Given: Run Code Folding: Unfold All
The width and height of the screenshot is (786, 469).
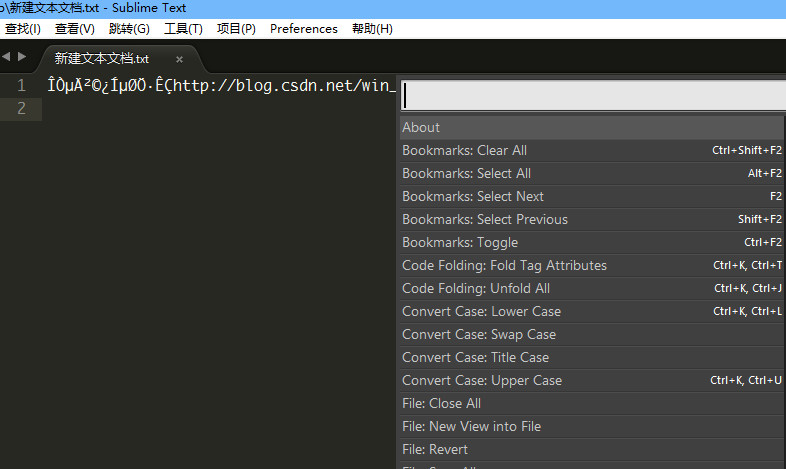Looking at the screenshot, I should [x=592, y=289].
